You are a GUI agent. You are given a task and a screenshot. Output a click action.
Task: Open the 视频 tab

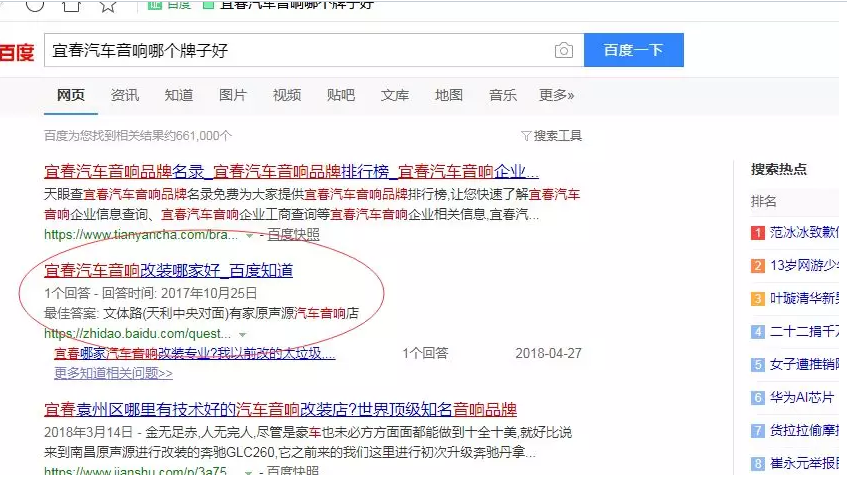pyautogui.click(x=287, y=95)
